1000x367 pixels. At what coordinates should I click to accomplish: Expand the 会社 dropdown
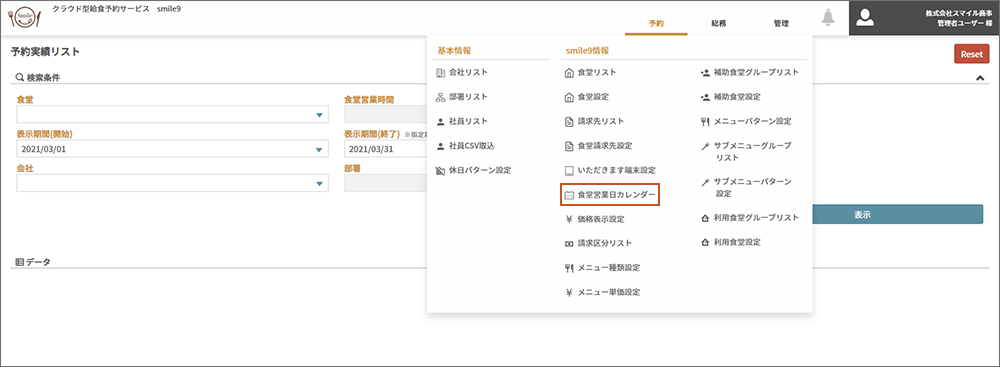click(173, 183)
